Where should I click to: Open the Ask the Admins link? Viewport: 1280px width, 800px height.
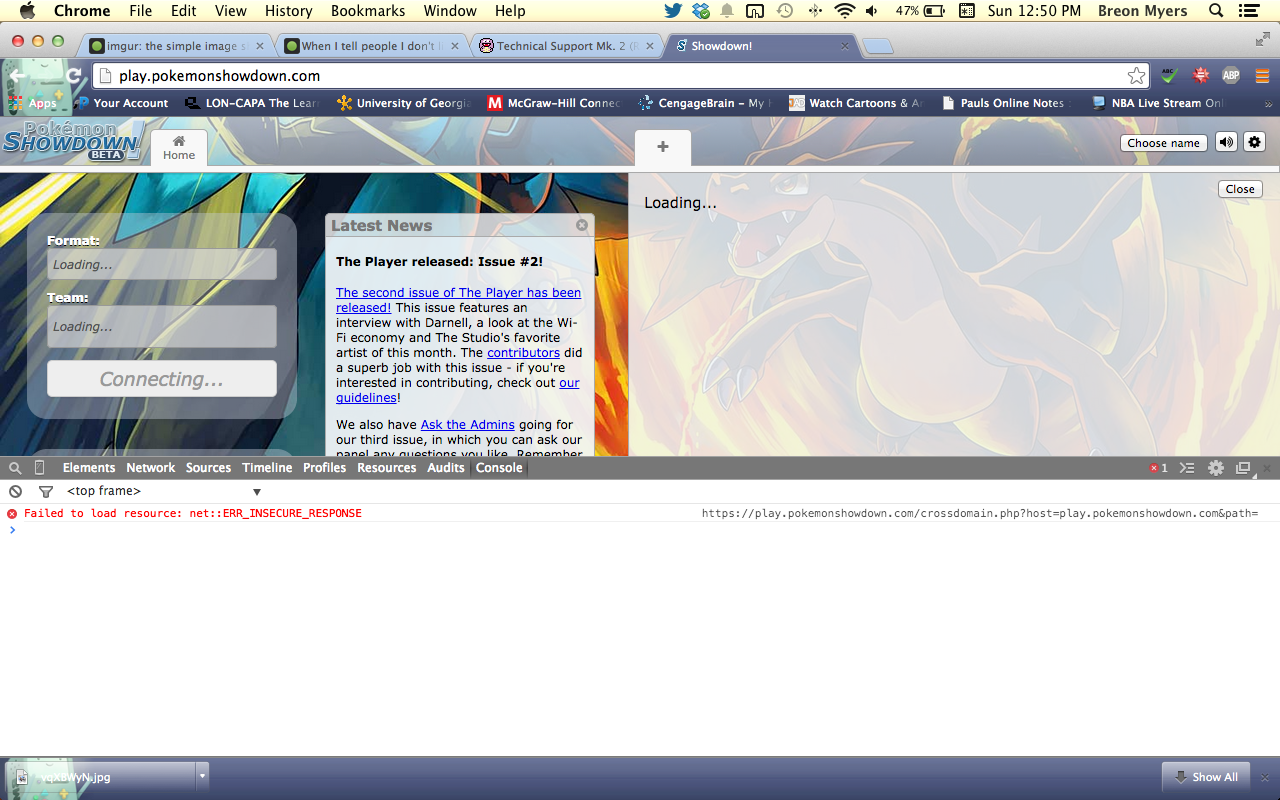tap(468, 425)
